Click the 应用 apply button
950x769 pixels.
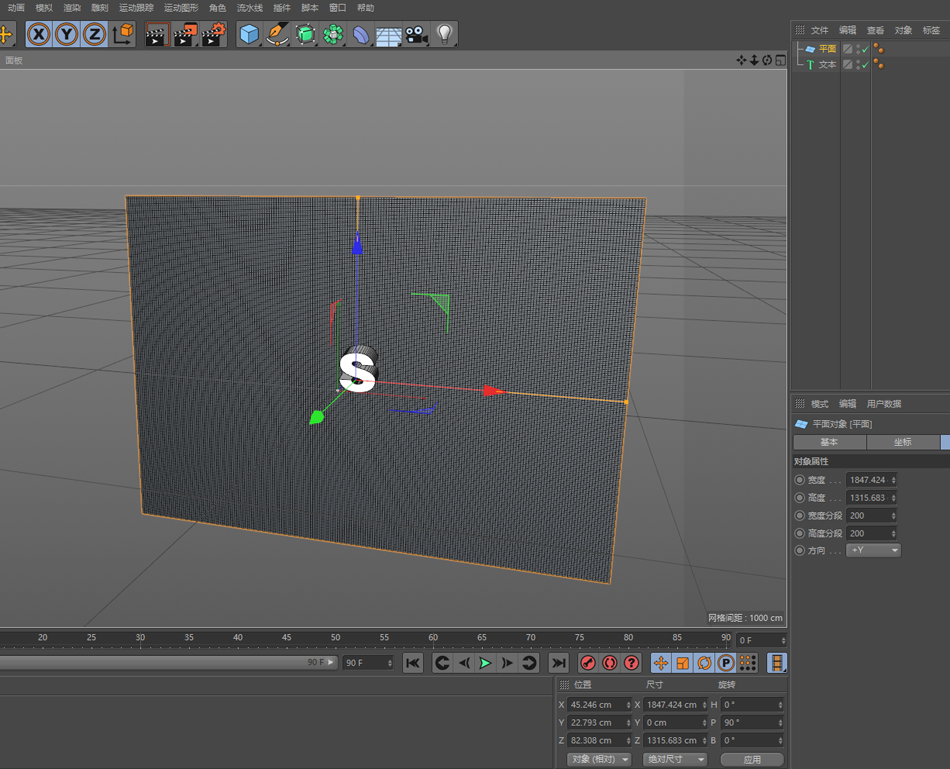coord(752,759)
